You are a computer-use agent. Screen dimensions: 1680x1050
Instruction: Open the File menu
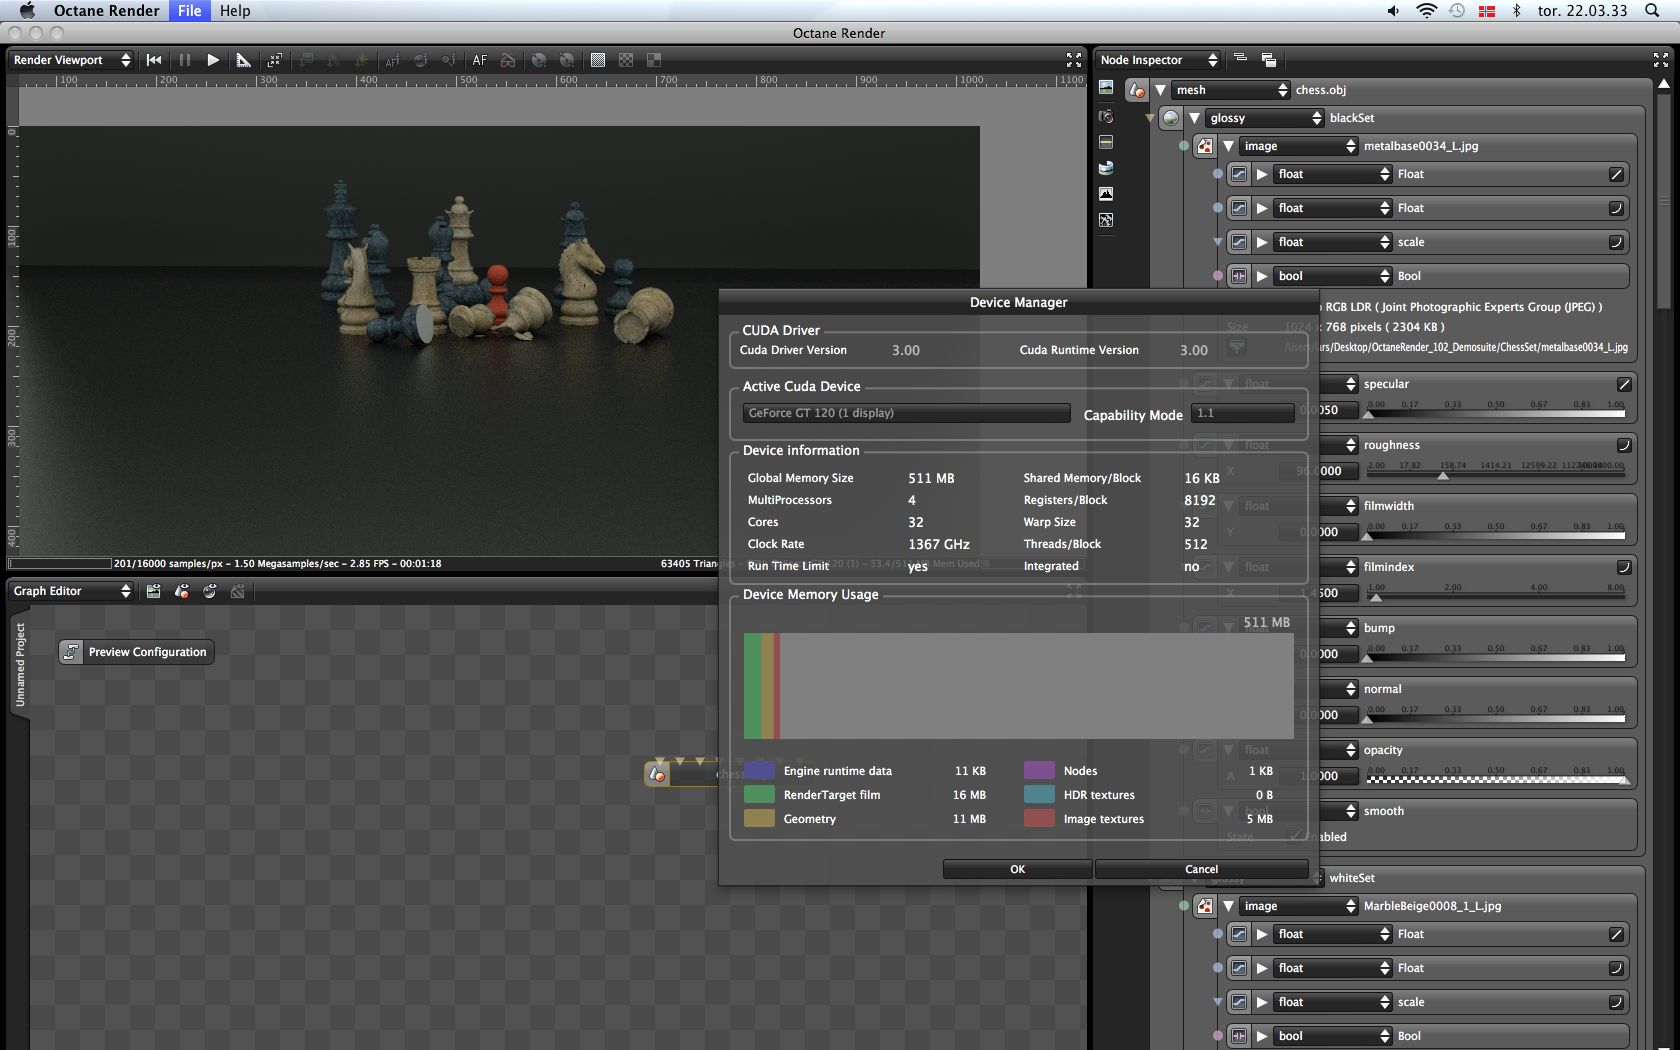coord(190,11)
